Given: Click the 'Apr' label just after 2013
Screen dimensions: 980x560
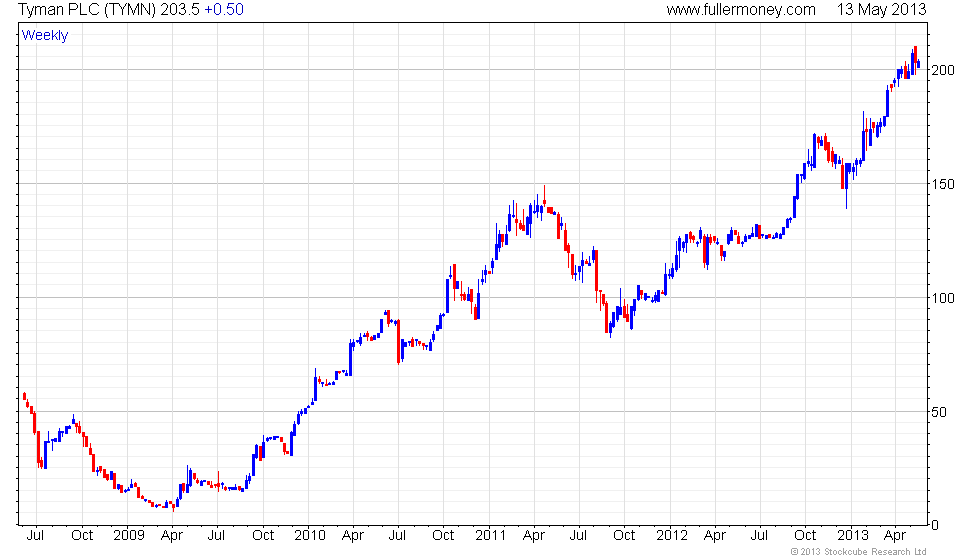Looking at the screenshot, I should pyautogui.click(x=895, y=535).
